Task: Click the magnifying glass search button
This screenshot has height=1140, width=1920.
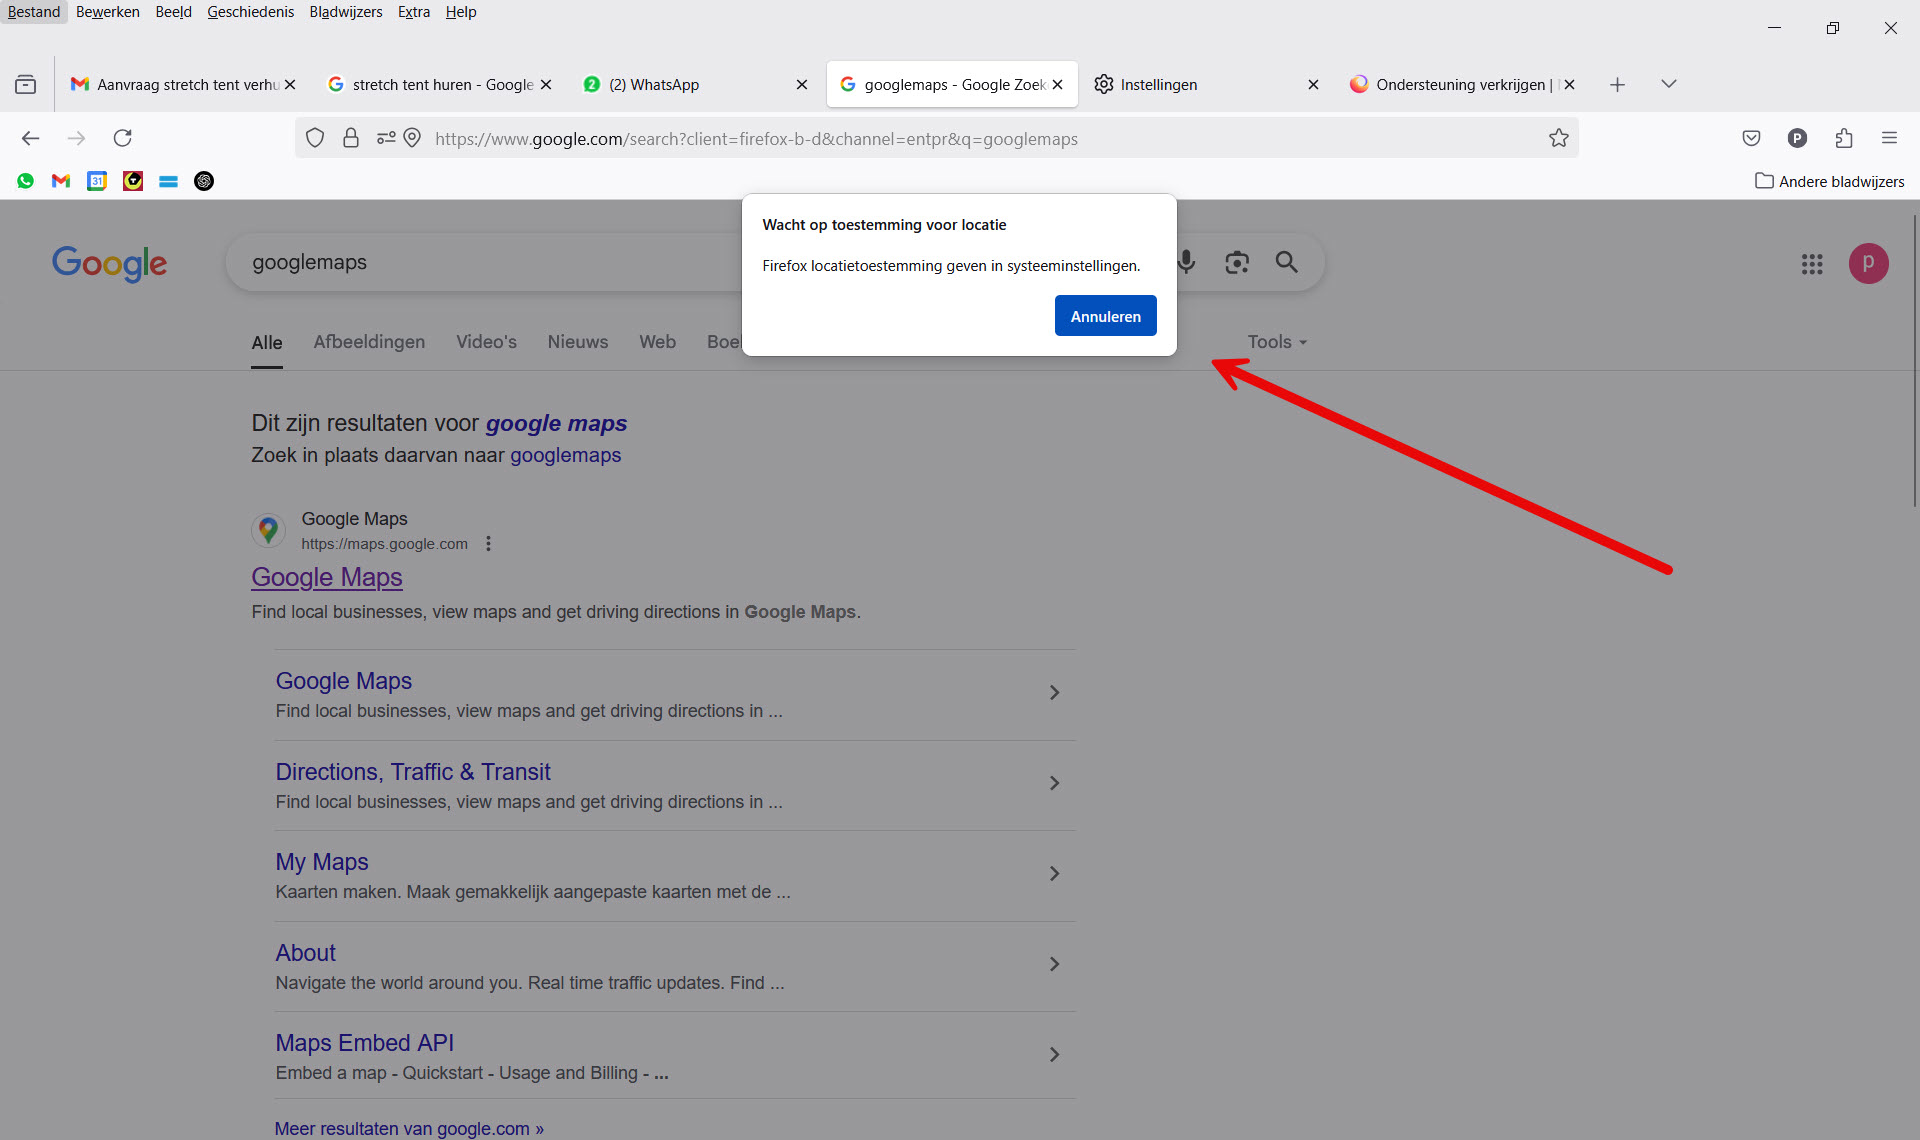Action: point(1286,262)
